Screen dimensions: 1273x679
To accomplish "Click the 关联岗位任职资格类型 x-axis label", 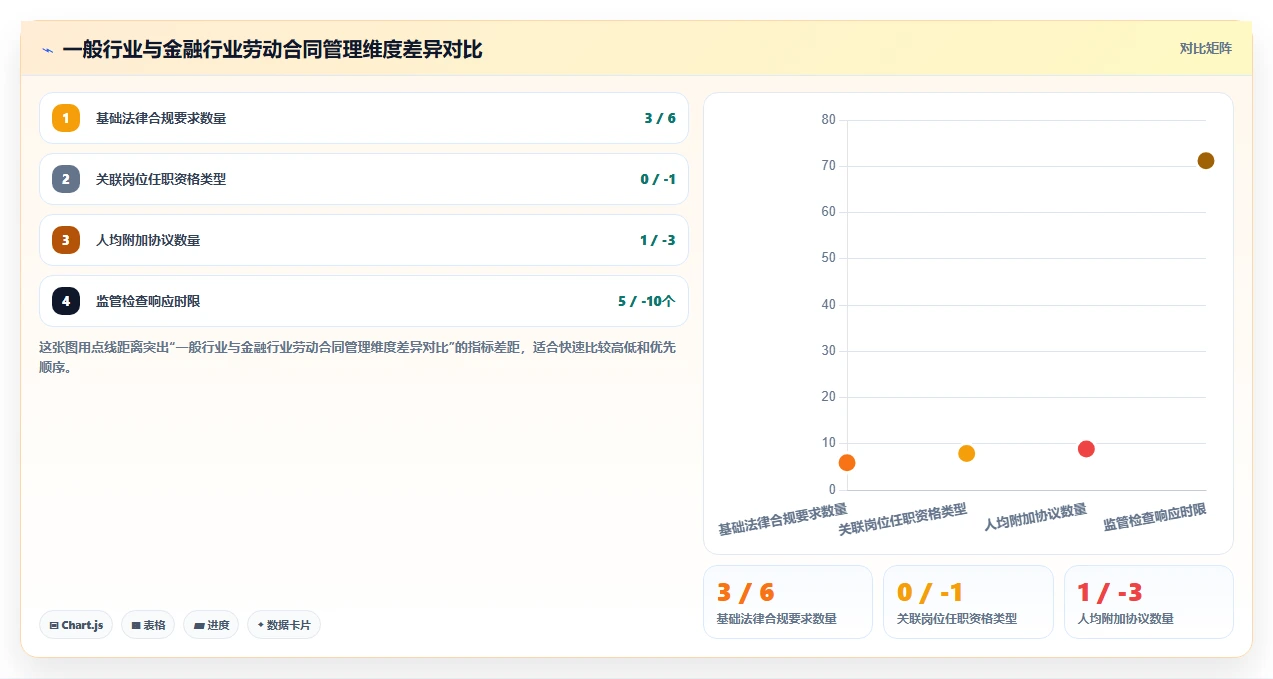I will [x=903, y=519].
